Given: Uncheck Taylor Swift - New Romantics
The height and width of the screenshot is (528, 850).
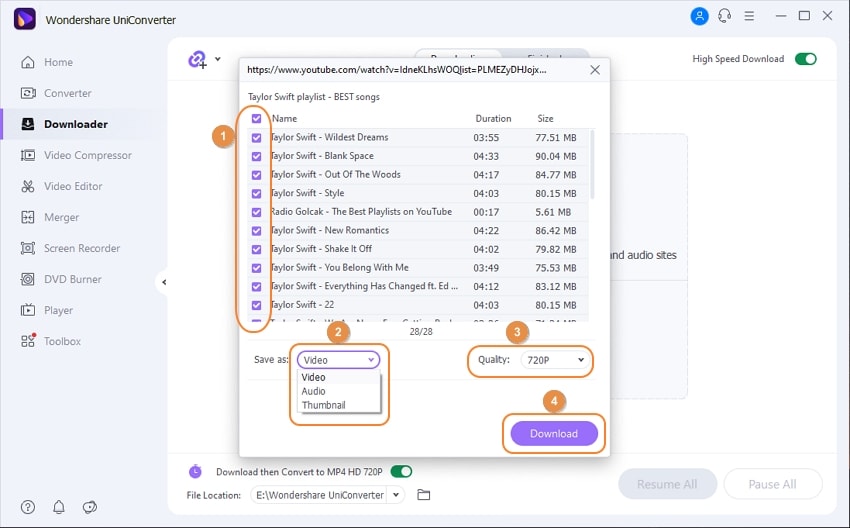Looking at the screenshot, I should point(256,230).
